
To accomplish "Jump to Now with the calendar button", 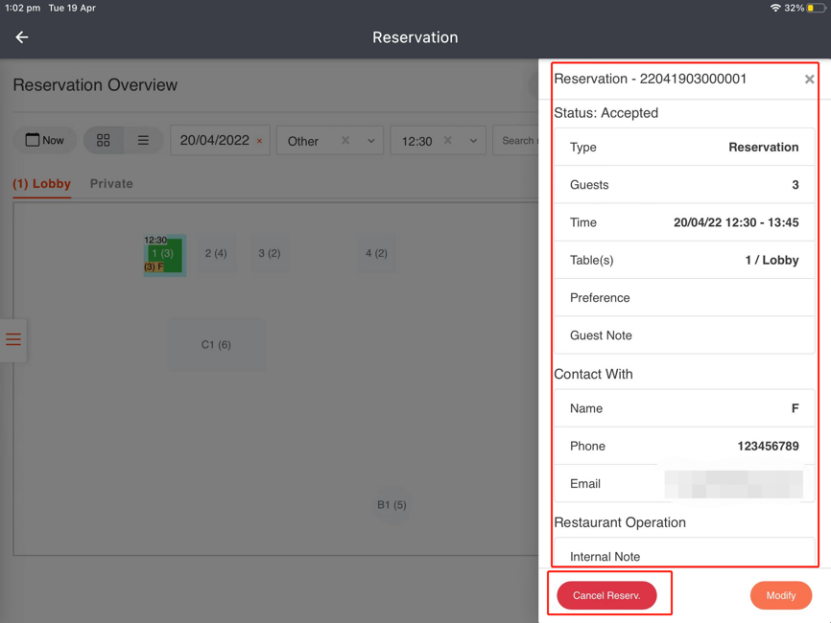I will click(44, 141).
